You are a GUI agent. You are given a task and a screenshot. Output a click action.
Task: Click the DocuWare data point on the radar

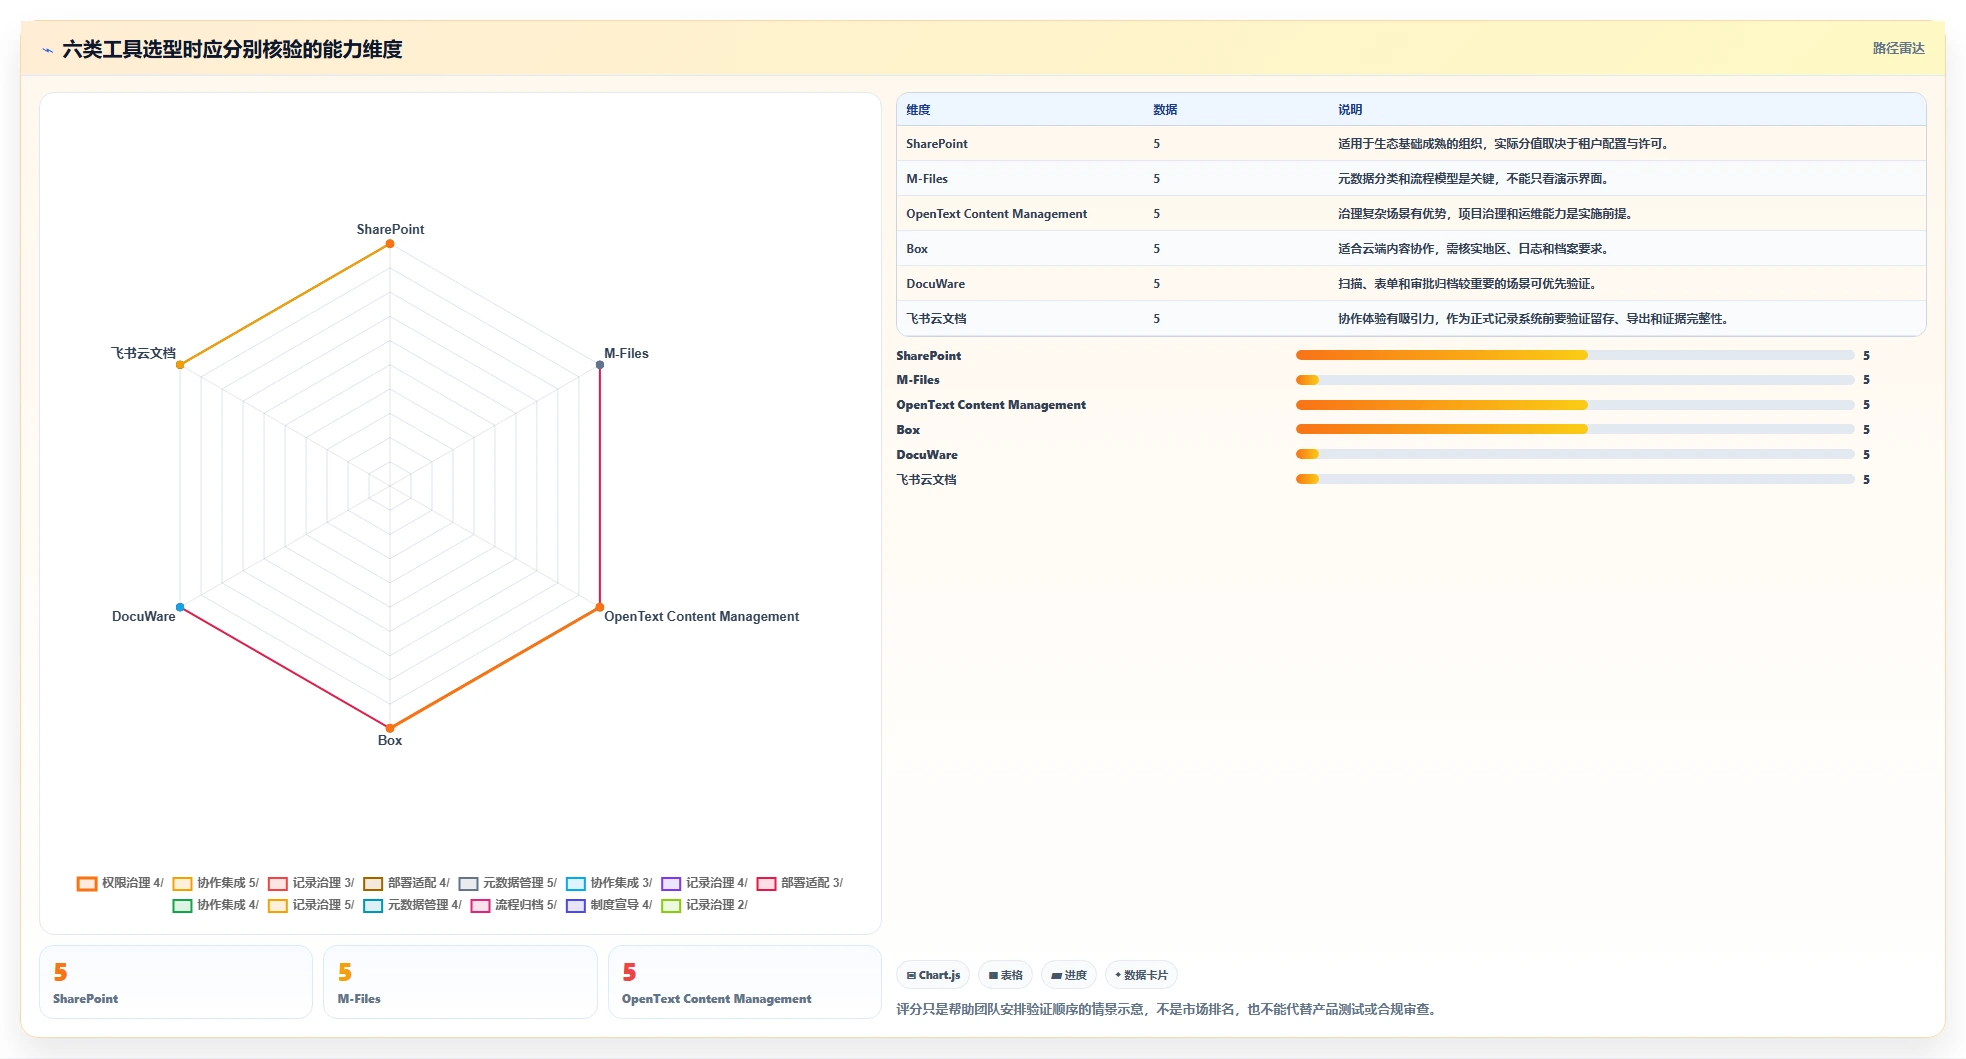coord(180,607)
